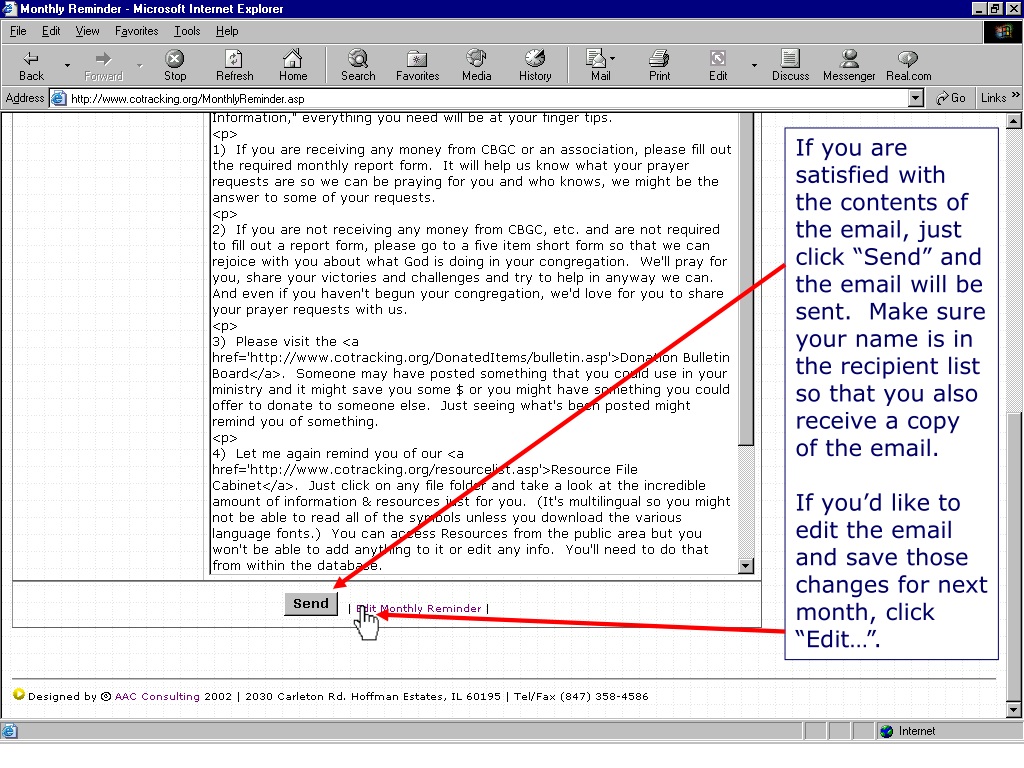
Task: Click the page vertical scrollbar thumb
Action: (1013, 557)
